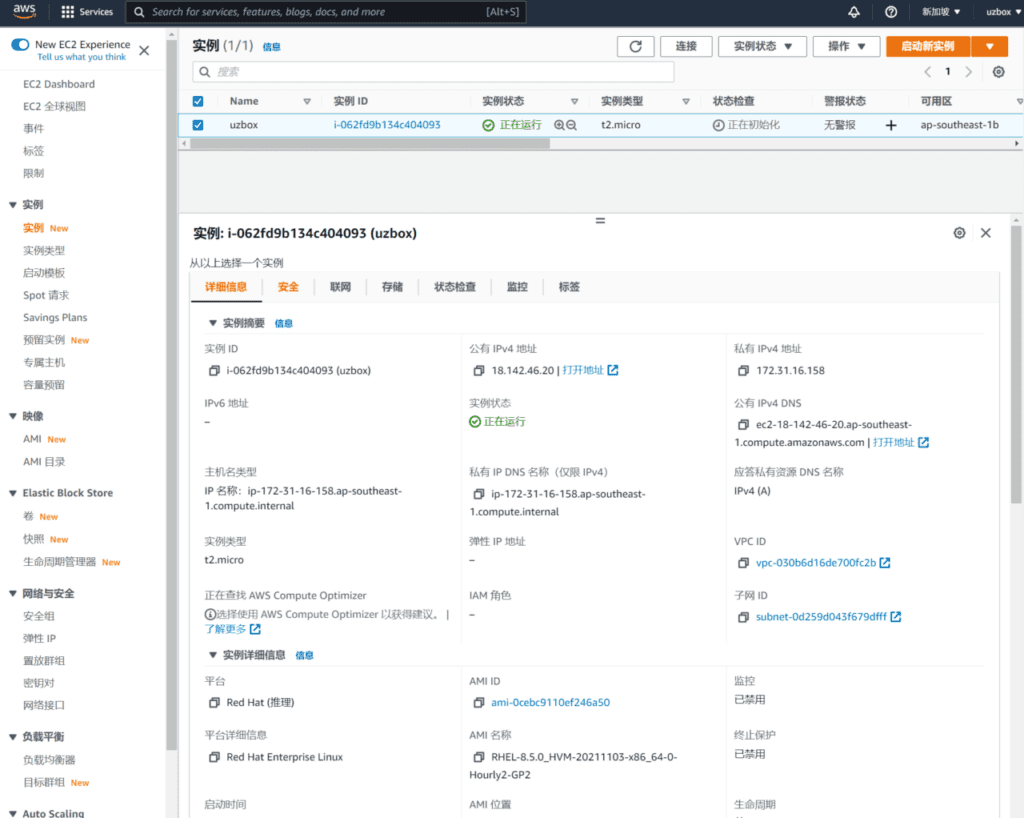Switch to the 存储 tab
Image resolution: width=1024 pixels, height=818 pixels.
(x=392, y=287)
